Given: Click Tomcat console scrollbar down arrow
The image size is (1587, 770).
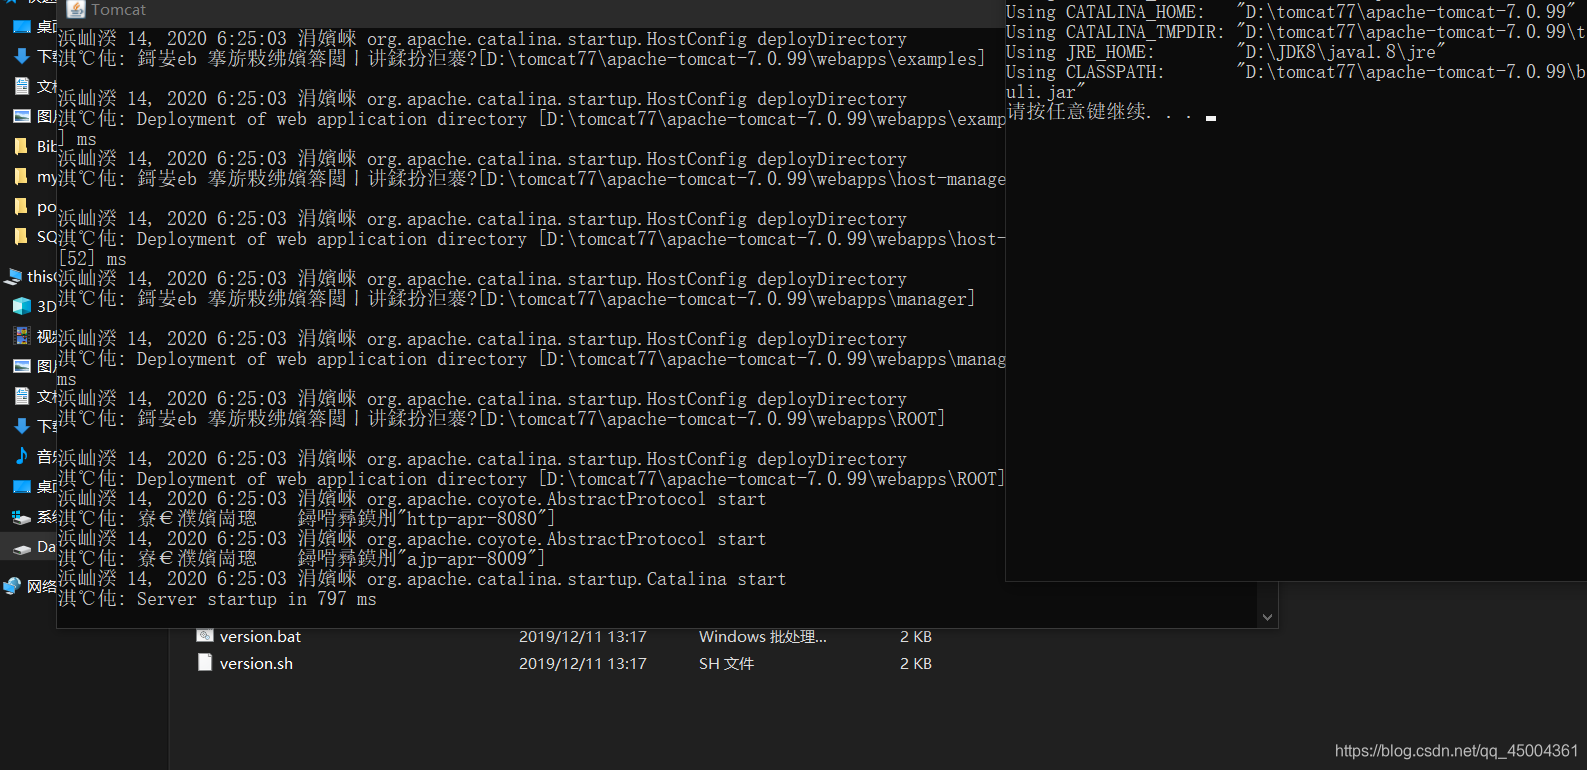Looking at the screenshot, I should [x=1267, y=618].
